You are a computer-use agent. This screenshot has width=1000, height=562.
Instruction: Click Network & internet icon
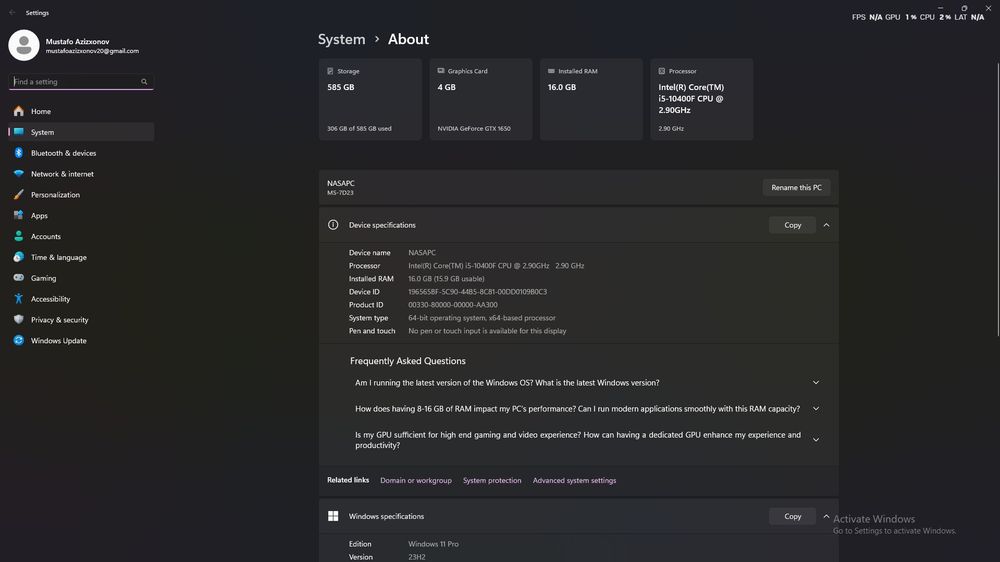pos(18,174)
